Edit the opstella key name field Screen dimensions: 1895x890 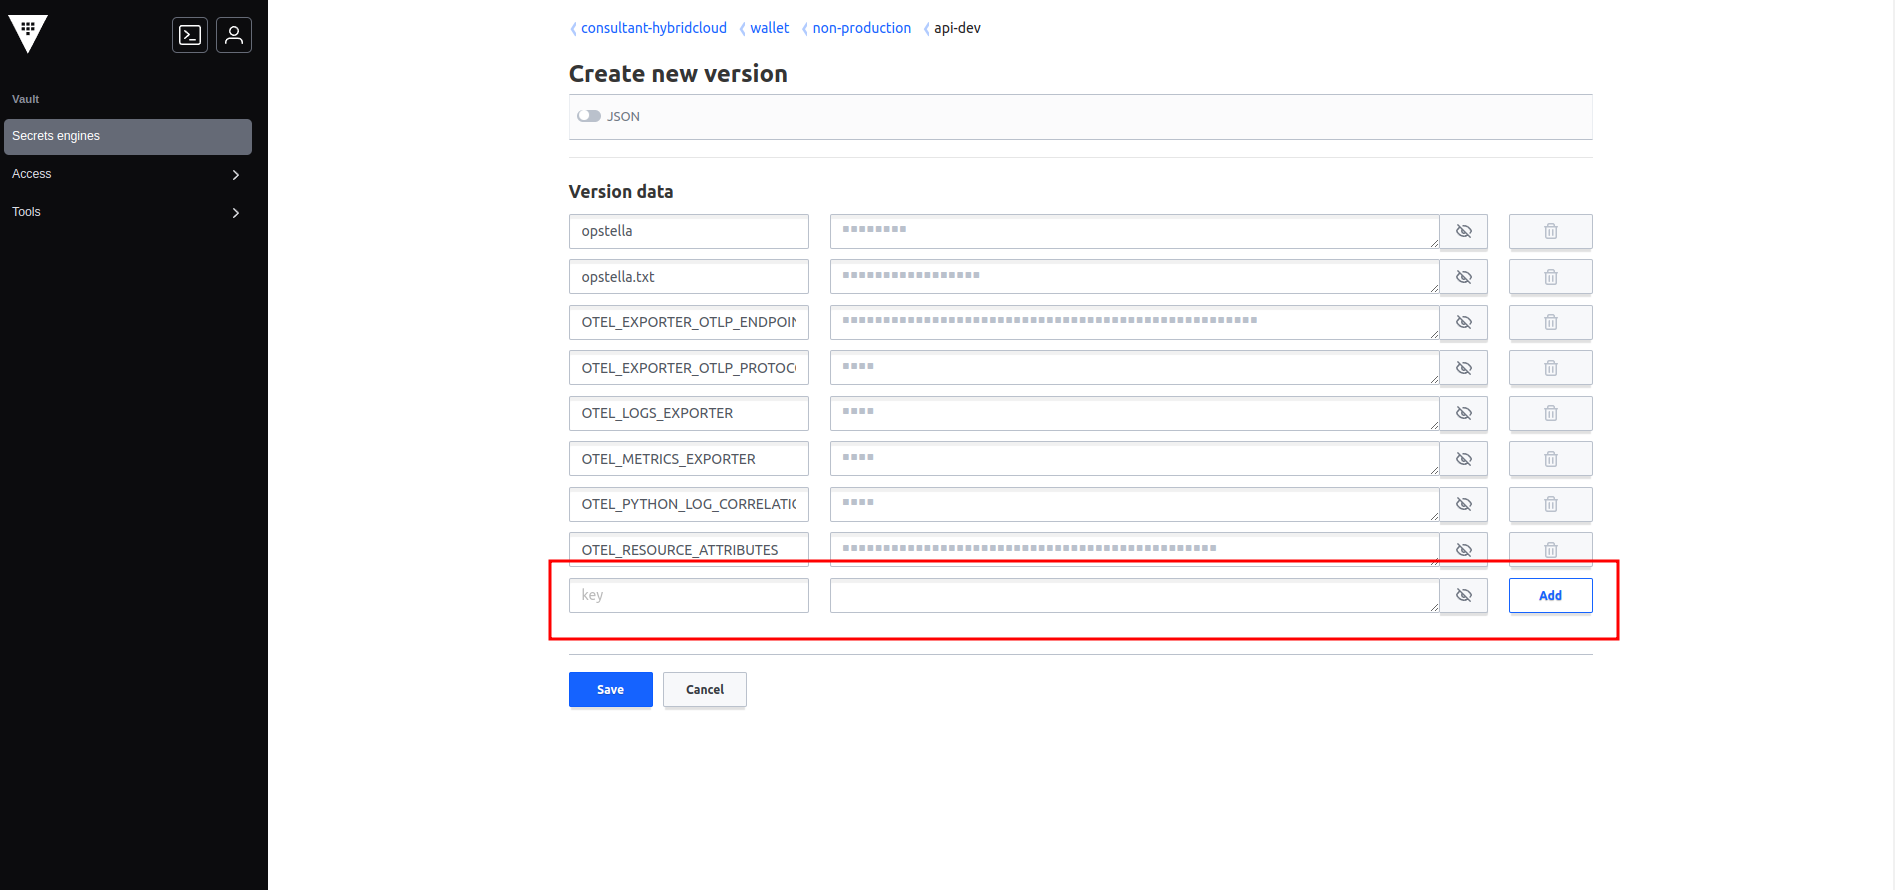click(x=688, y=231)
